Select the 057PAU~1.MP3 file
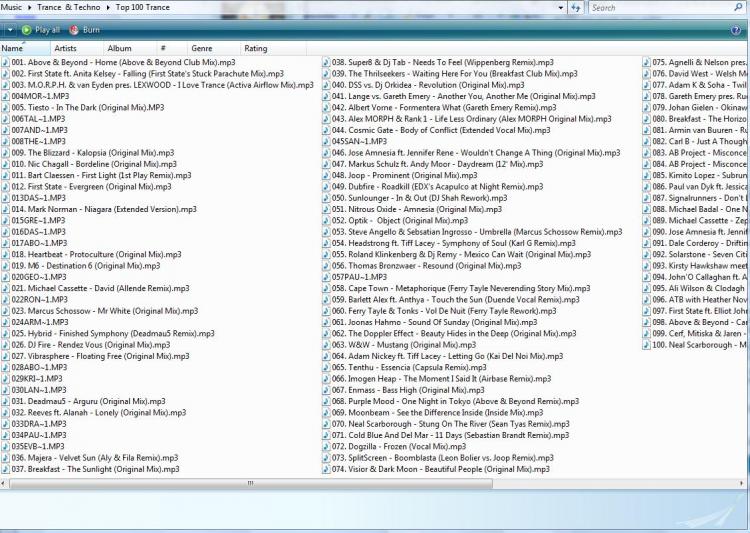Image resolution: width=750 pixels, height=533 pixels. click(355, 278)
